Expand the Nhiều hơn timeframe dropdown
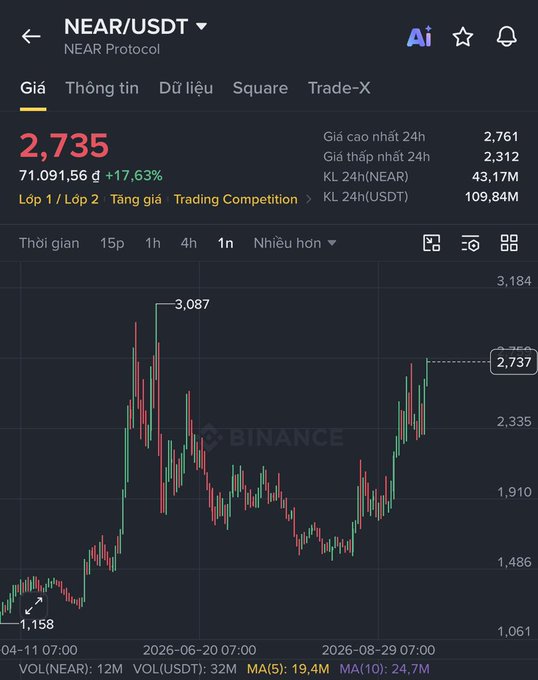Viewport: 538px width, 680px height. click(x=295, y=243)
